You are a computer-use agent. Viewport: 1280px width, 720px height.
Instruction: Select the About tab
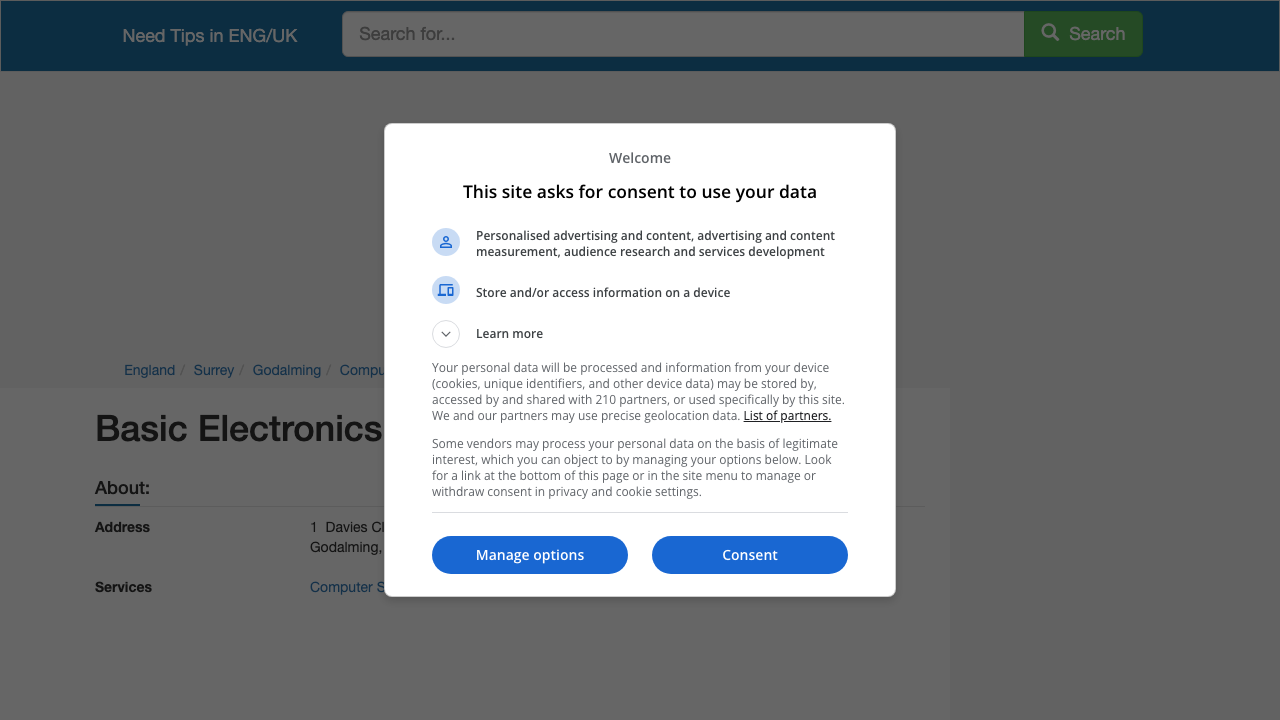pyautogui.click(x=121, y=488)
